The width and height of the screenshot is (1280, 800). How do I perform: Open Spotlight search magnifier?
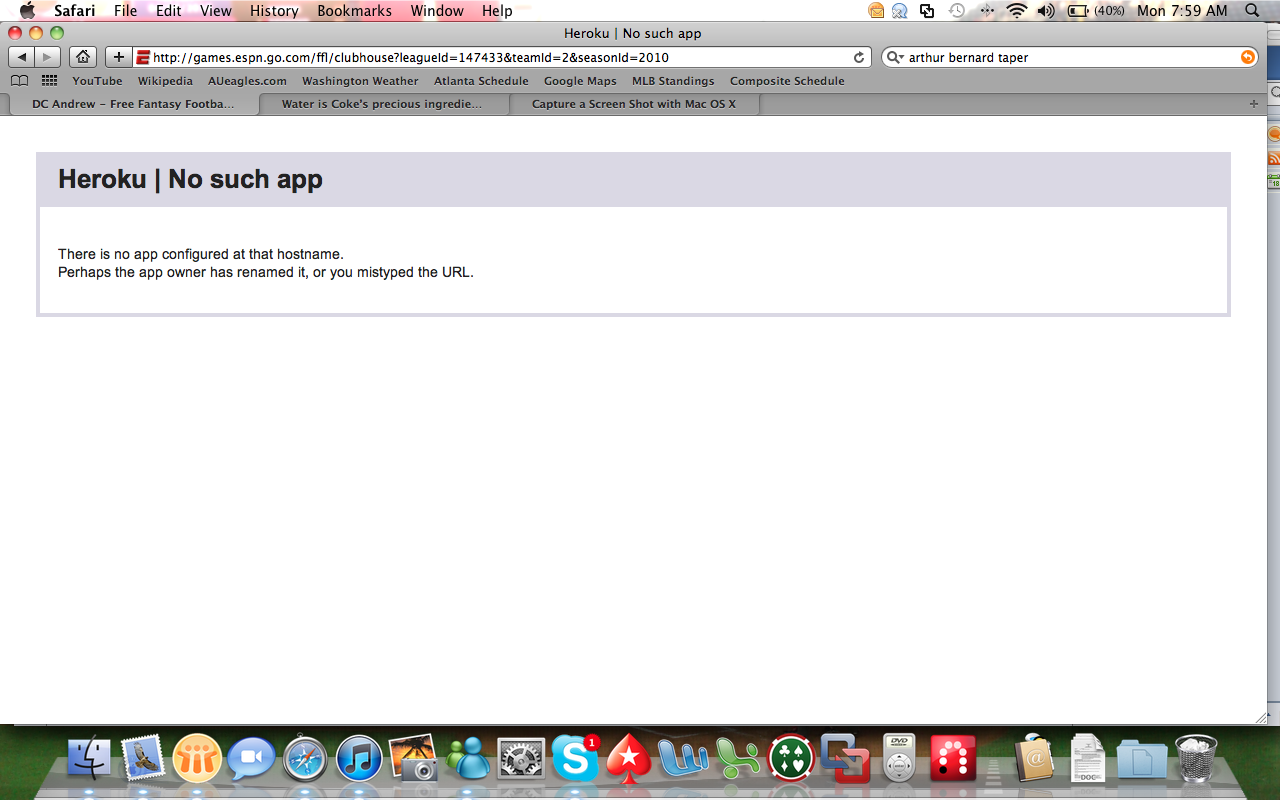(x=1252, y=11)
